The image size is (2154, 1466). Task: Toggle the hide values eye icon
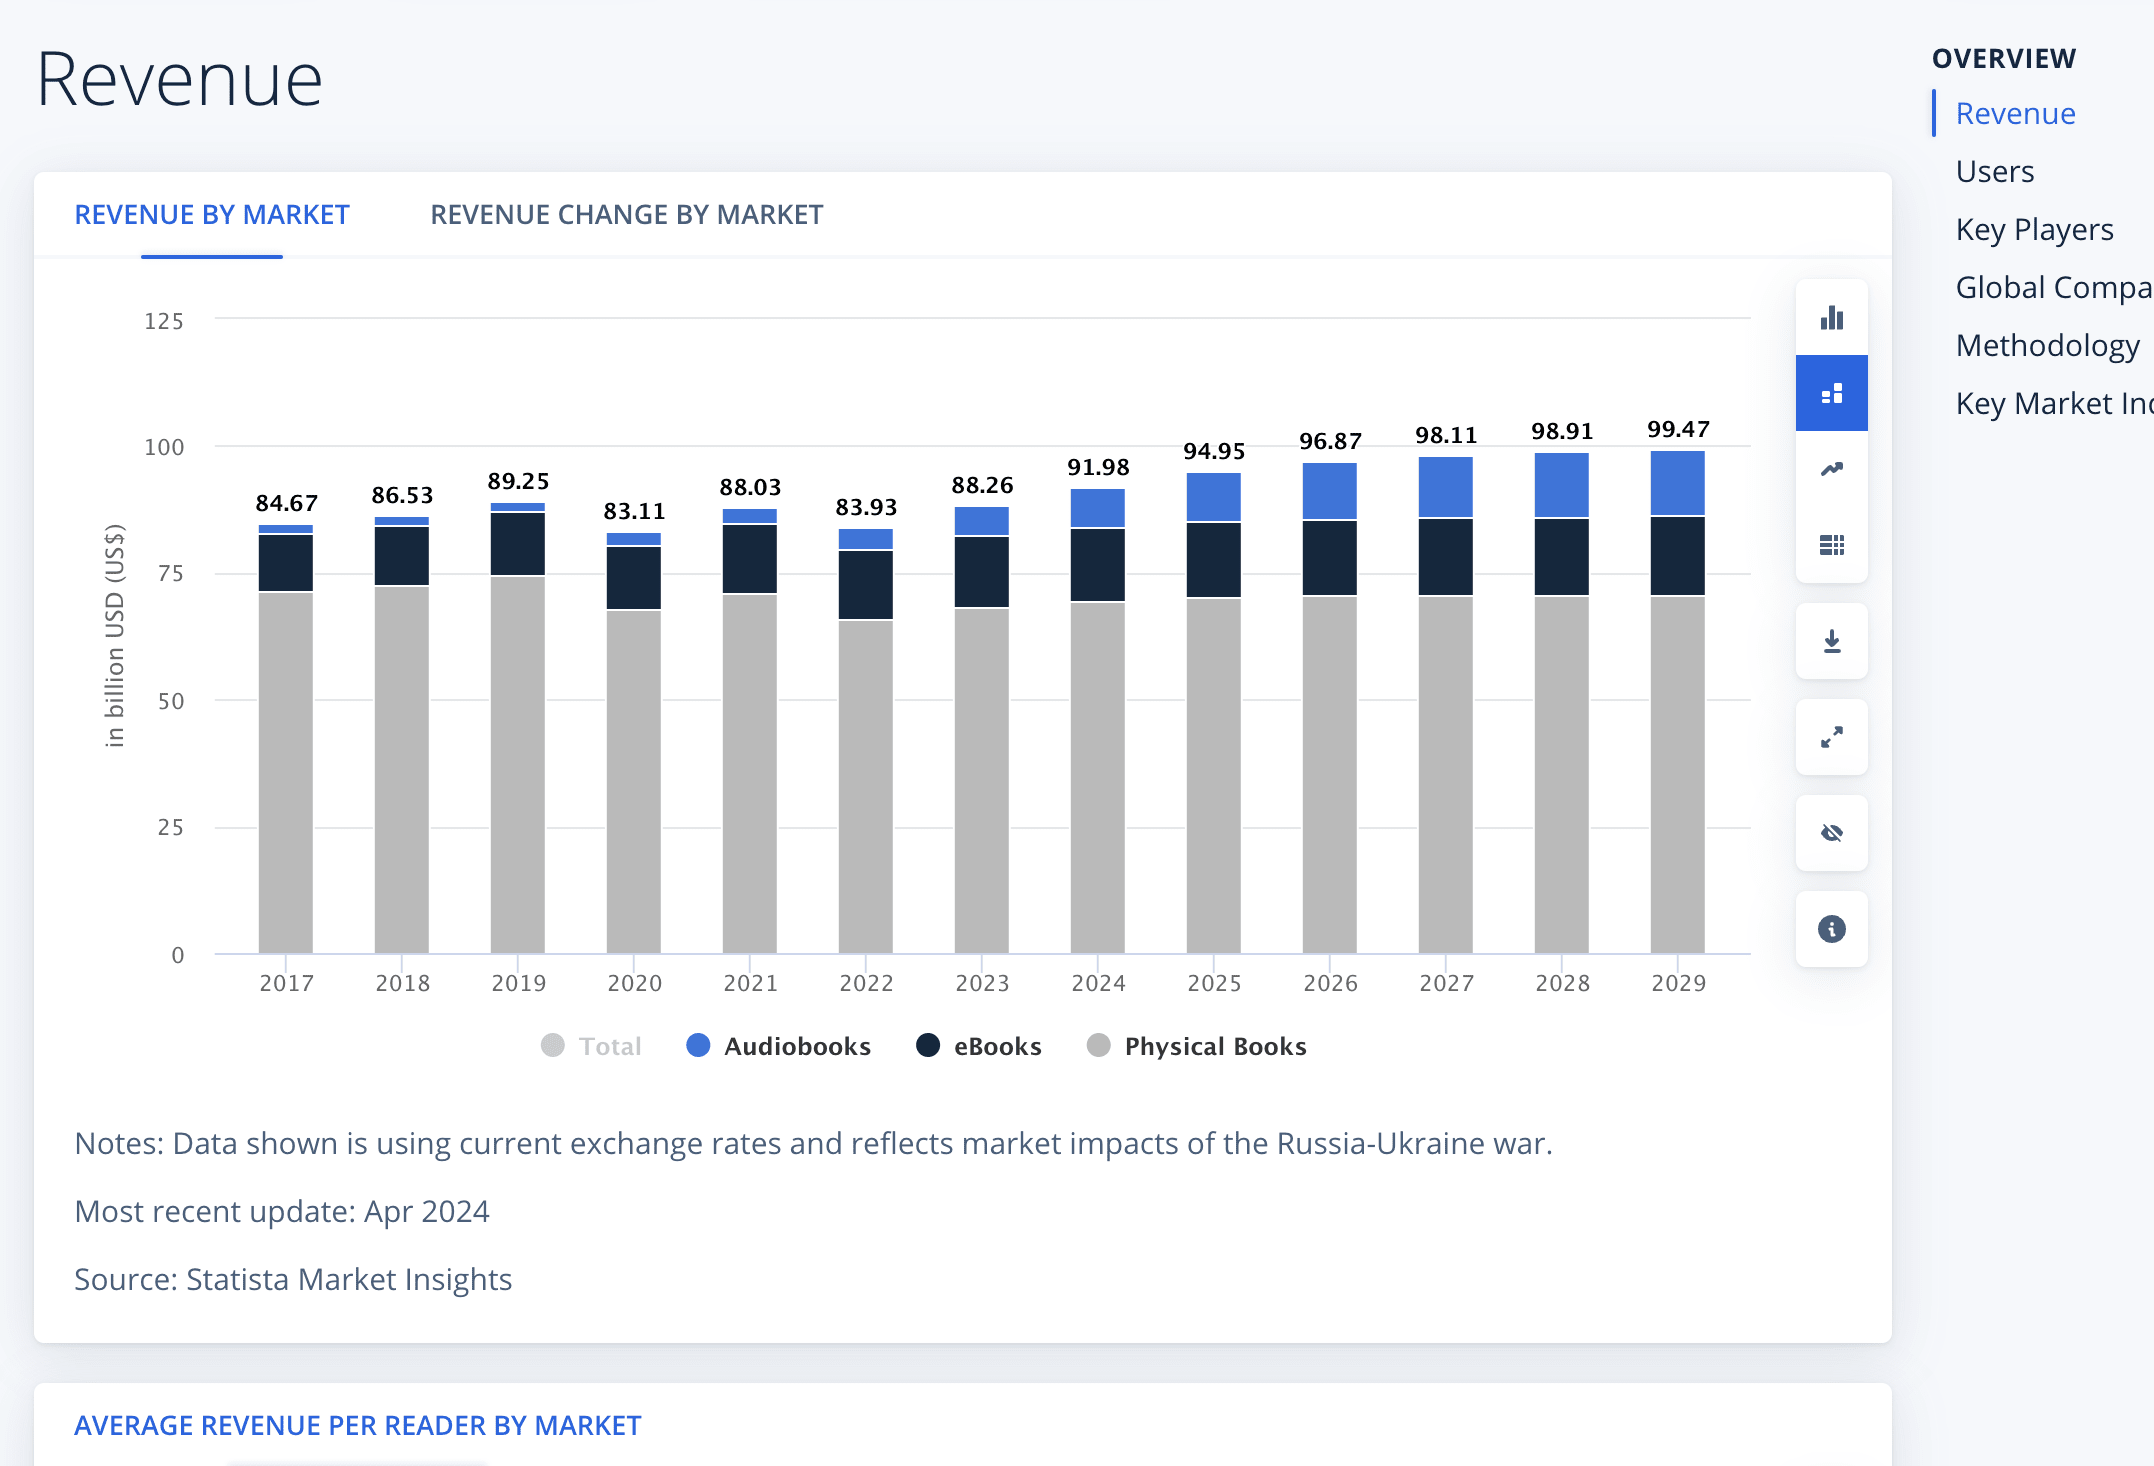pyautogui.click(x=1831, y=833)
